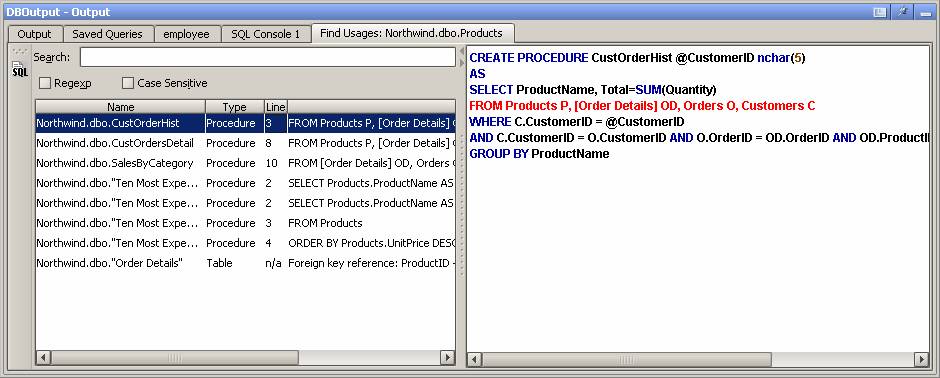This screenshot has width=940, height=378.
Task: Click the Procedure type cell for CustOrderHist
Action: point(234,123)
